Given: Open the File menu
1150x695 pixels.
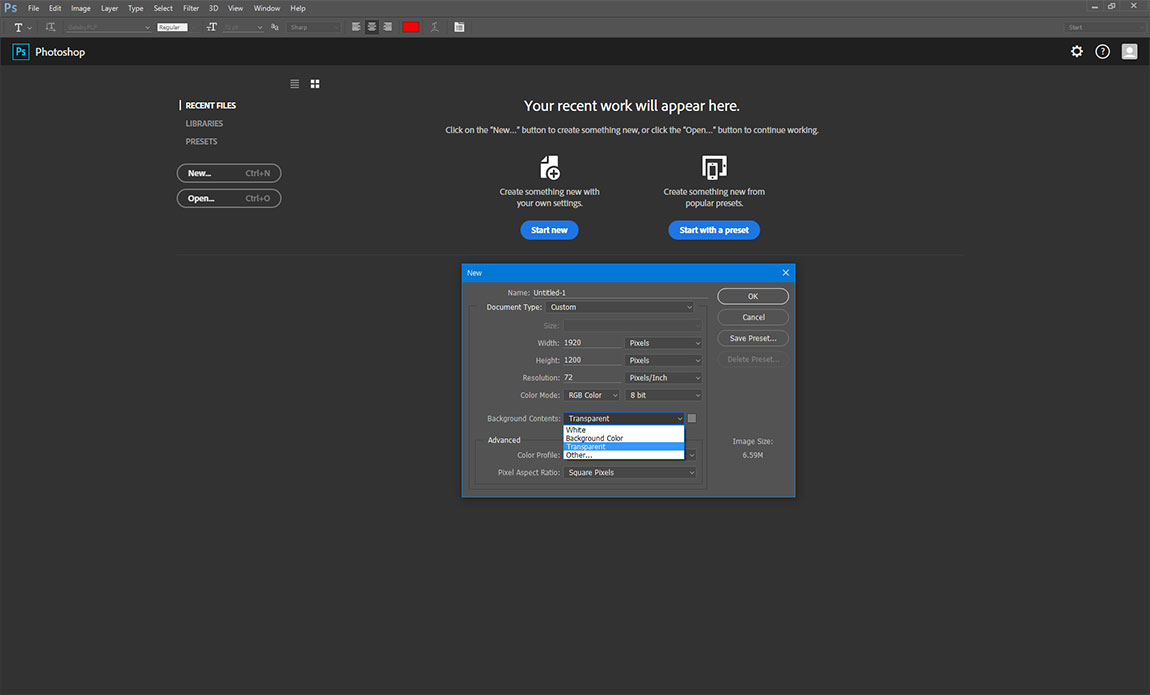Looking at the screenshot, I should click(x=34, y=8).
